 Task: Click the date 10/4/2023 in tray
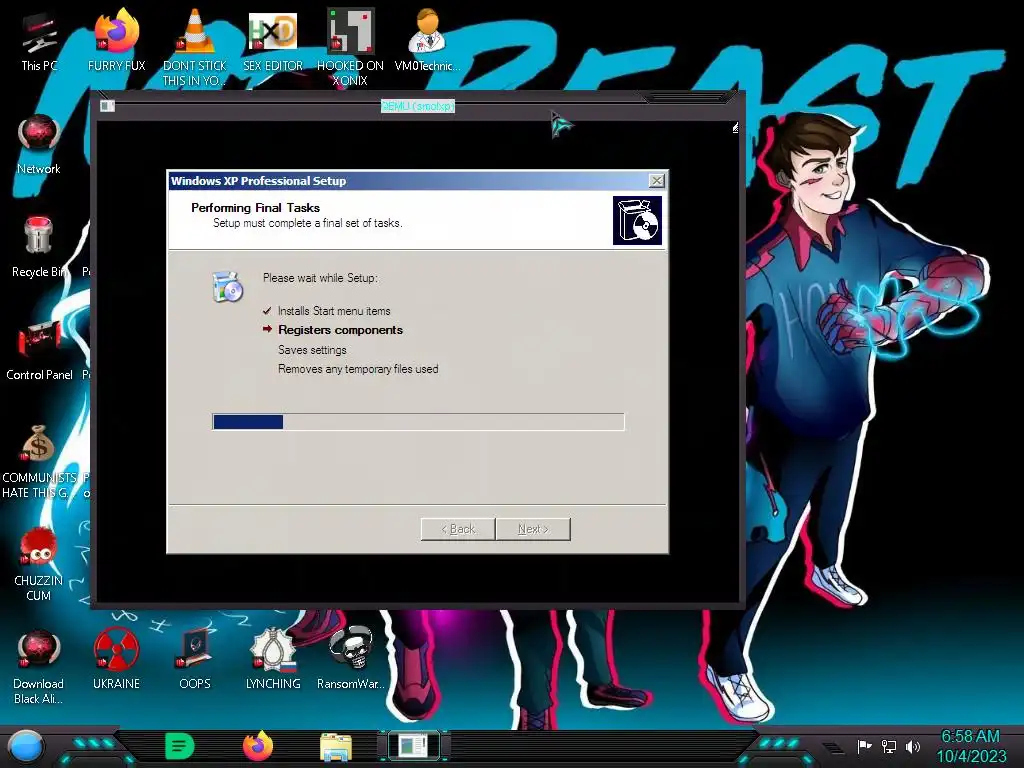(971, 756)
